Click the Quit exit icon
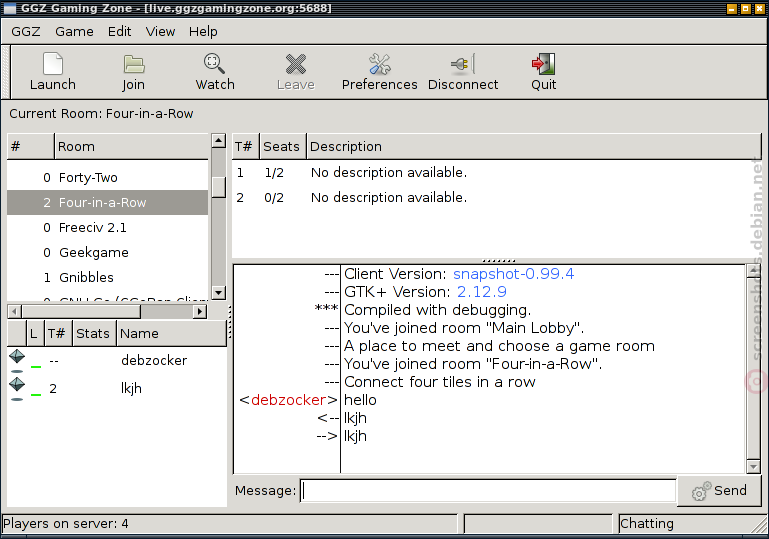This screenshot has height=539, width=769. [x=543, y=64]
